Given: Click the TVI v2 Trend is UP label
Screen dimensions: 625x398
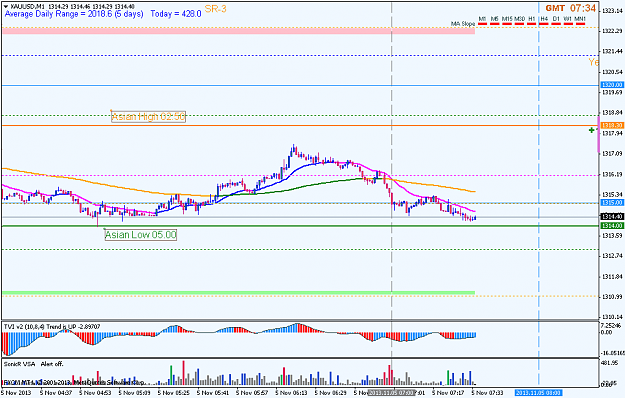Looking at the screenshot, I should (52, 327).
